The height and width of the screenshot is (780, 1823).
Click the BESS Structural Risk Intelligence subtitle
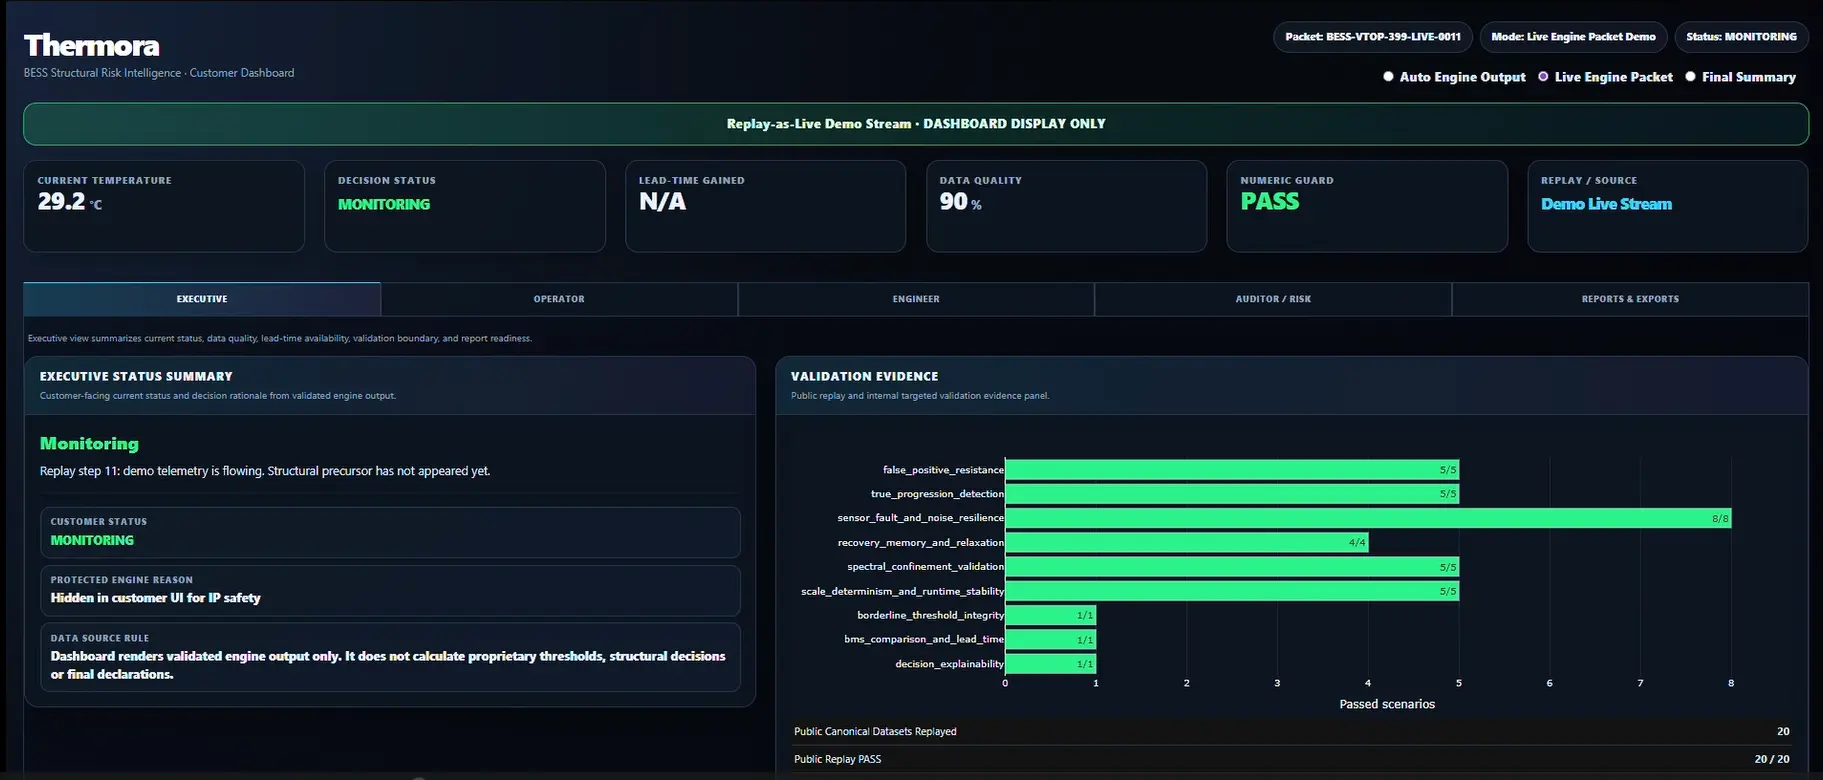pos(159,73)
